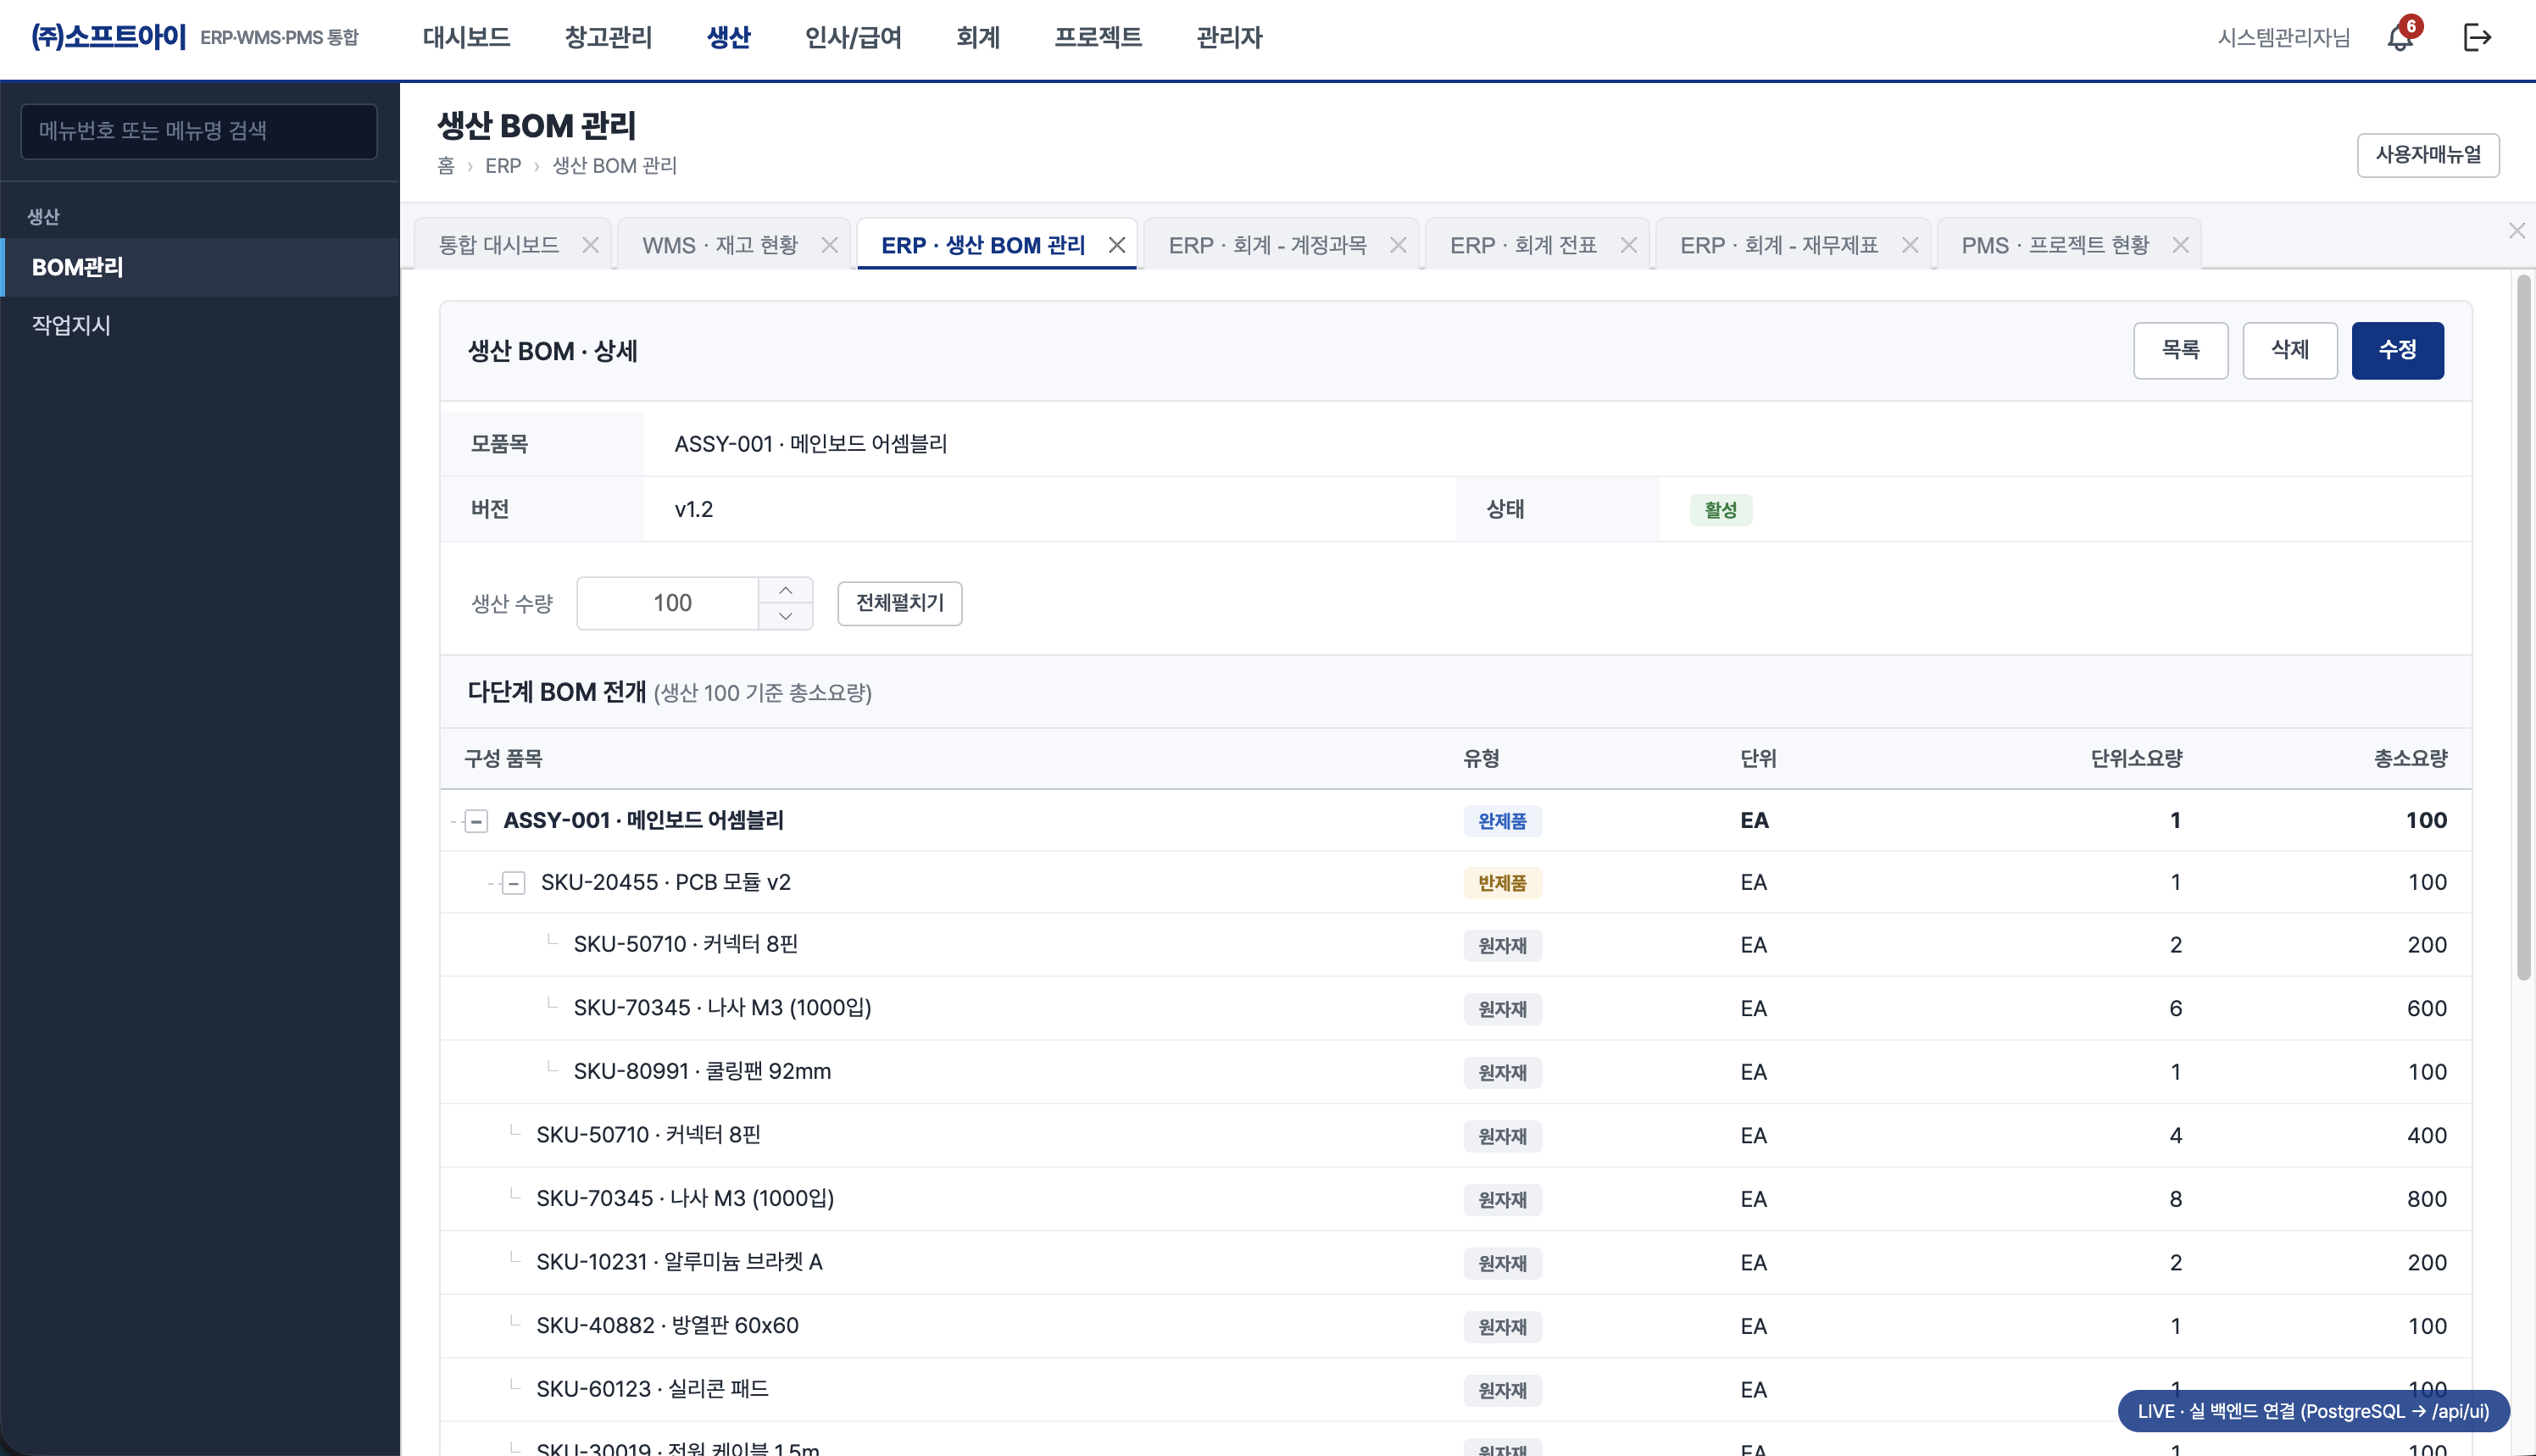This screenshot has width=2536, height=1456.
Task: Open the 창고관리 top menu
Action: coord(608,38)
